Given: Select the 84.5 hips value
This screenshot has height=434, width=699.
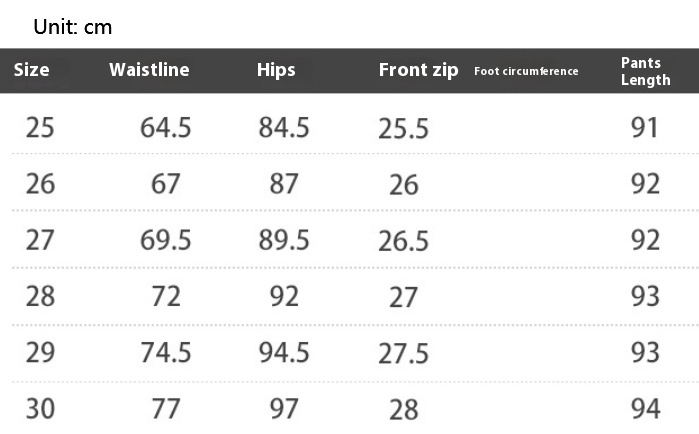Looking at the screenshot, I should [x=284, y=127].
